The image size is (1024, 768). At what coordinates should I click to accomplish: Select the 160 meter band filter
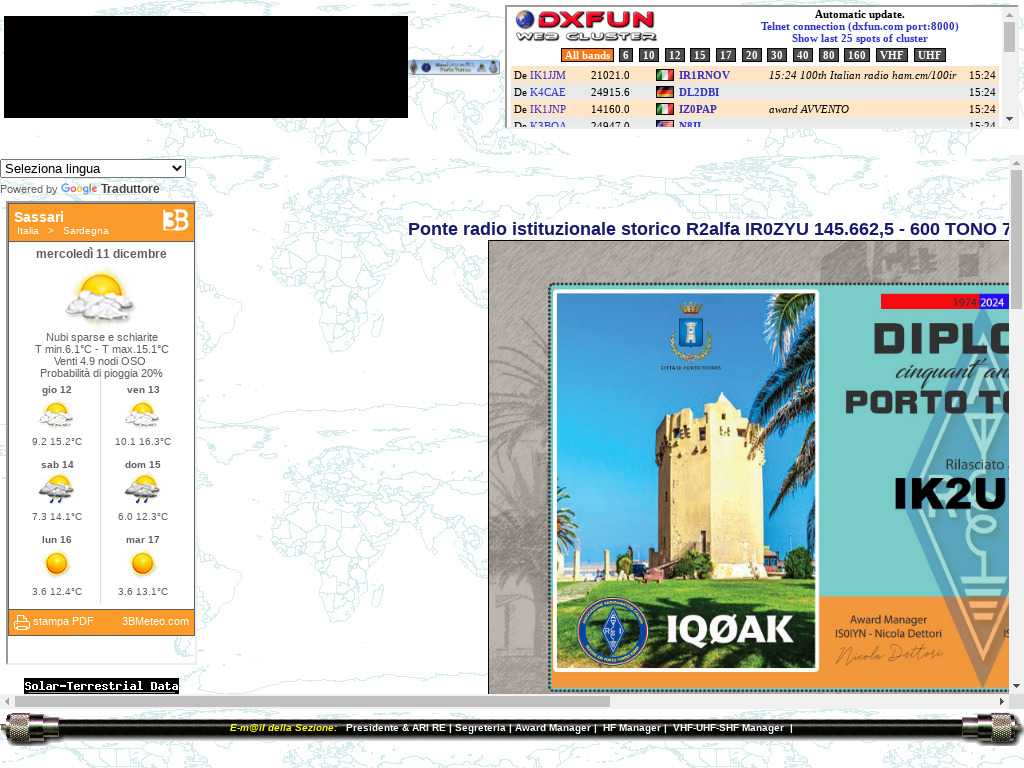pos(856,55)
